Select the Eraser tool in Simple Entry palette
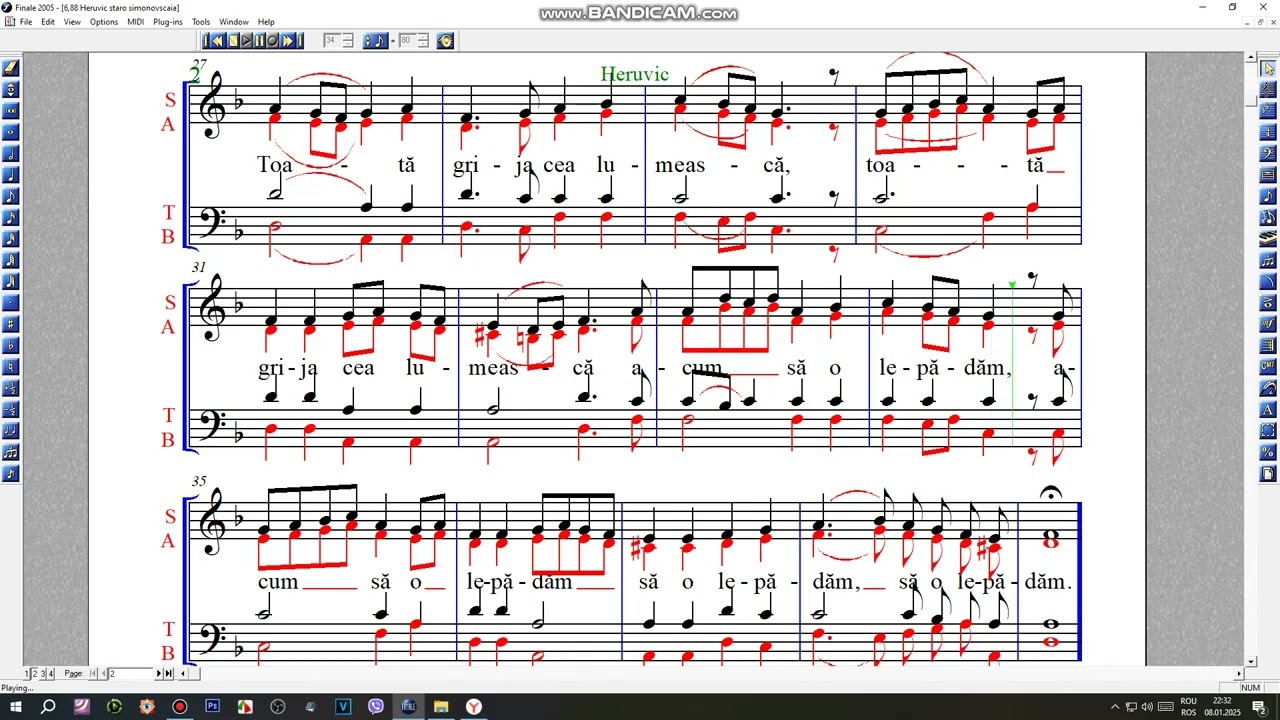 [x=11, y=68]
